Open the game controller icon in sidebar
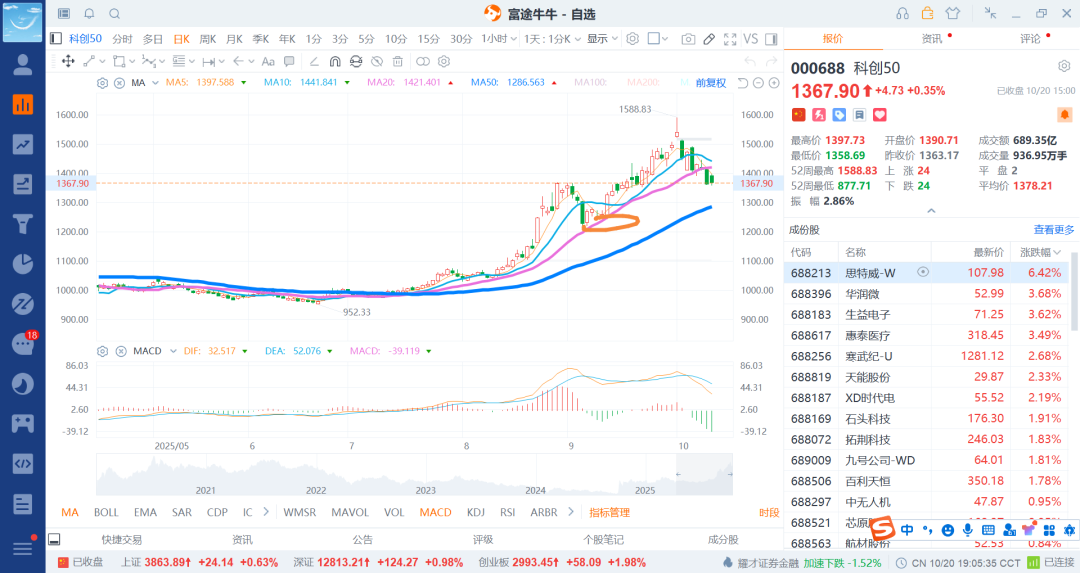Screen dimensions: 1080x573 23,423
